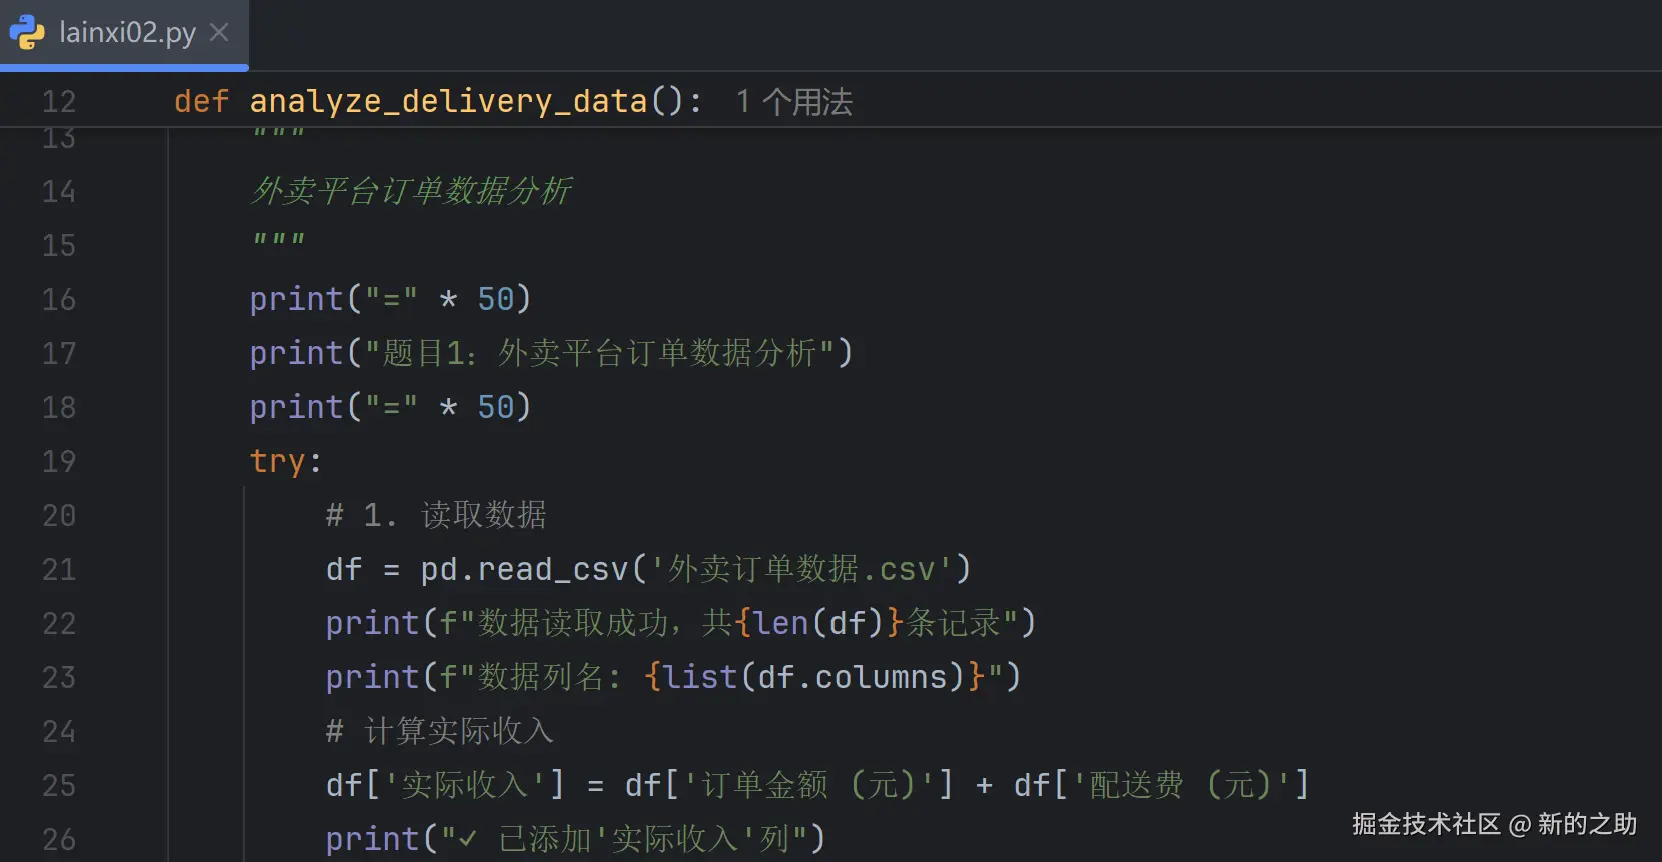Image resolution: width=1662 pixels, height=862 pixels.
Task: Close the lainxi02.py tab
Action: [219, 31]
